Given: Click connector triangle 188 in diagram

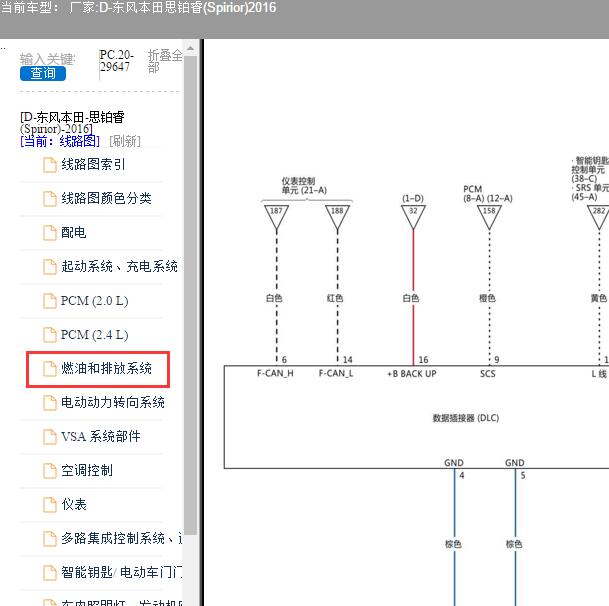Looking at the screenshot, I should pos(337,217).
